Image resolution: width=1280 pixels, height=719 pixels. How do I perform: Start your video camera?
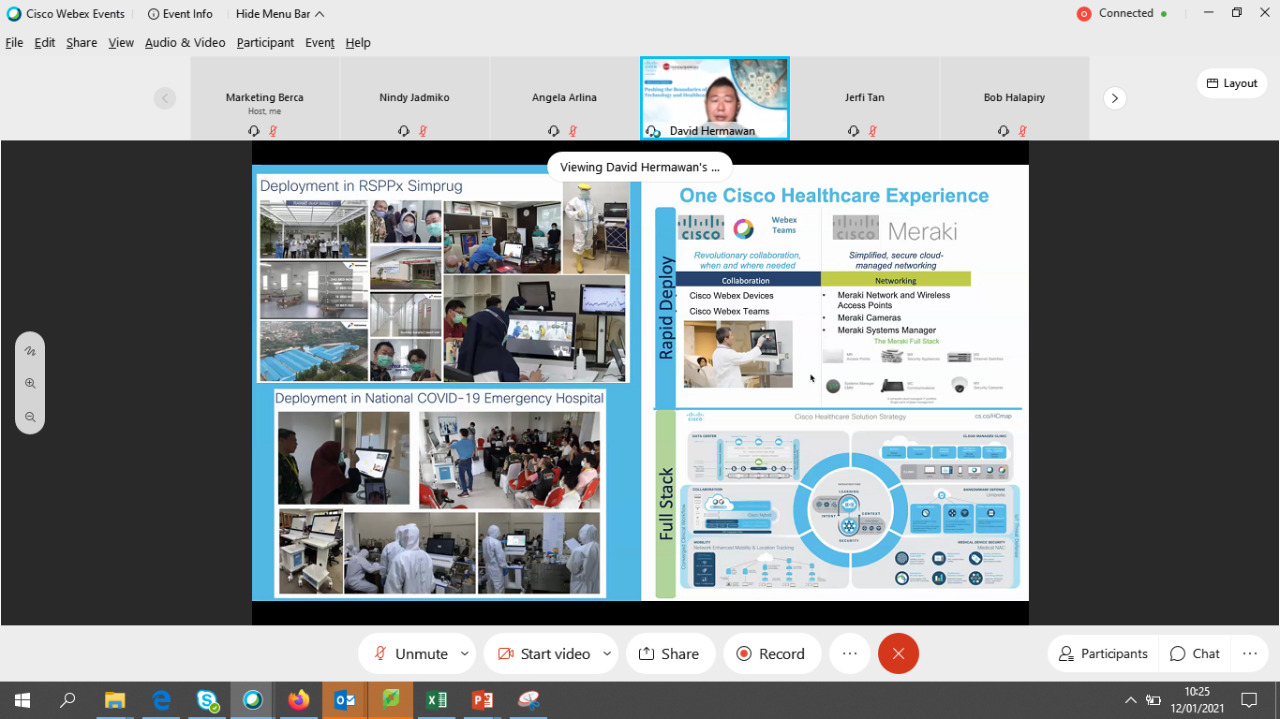click(545, 654)
